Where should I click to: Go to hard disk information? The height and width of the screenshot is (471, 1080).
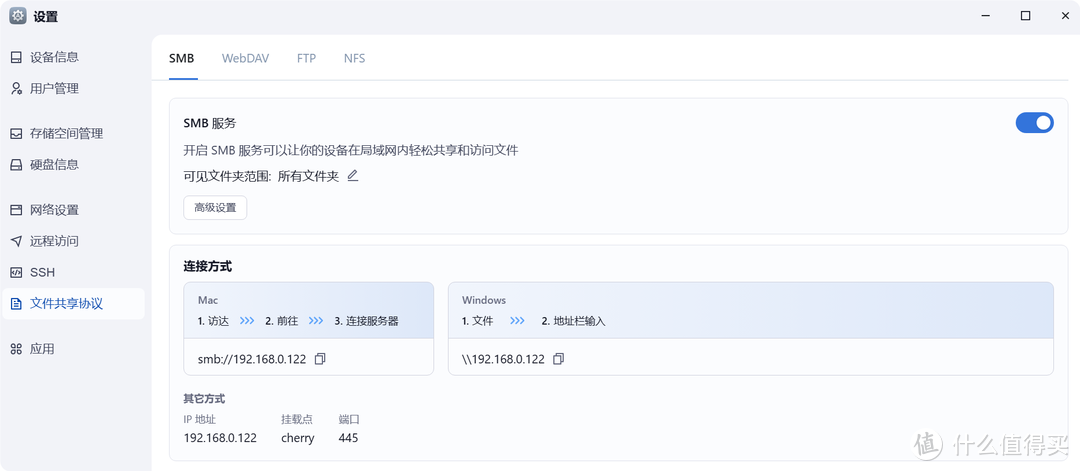tap(54, 165)
